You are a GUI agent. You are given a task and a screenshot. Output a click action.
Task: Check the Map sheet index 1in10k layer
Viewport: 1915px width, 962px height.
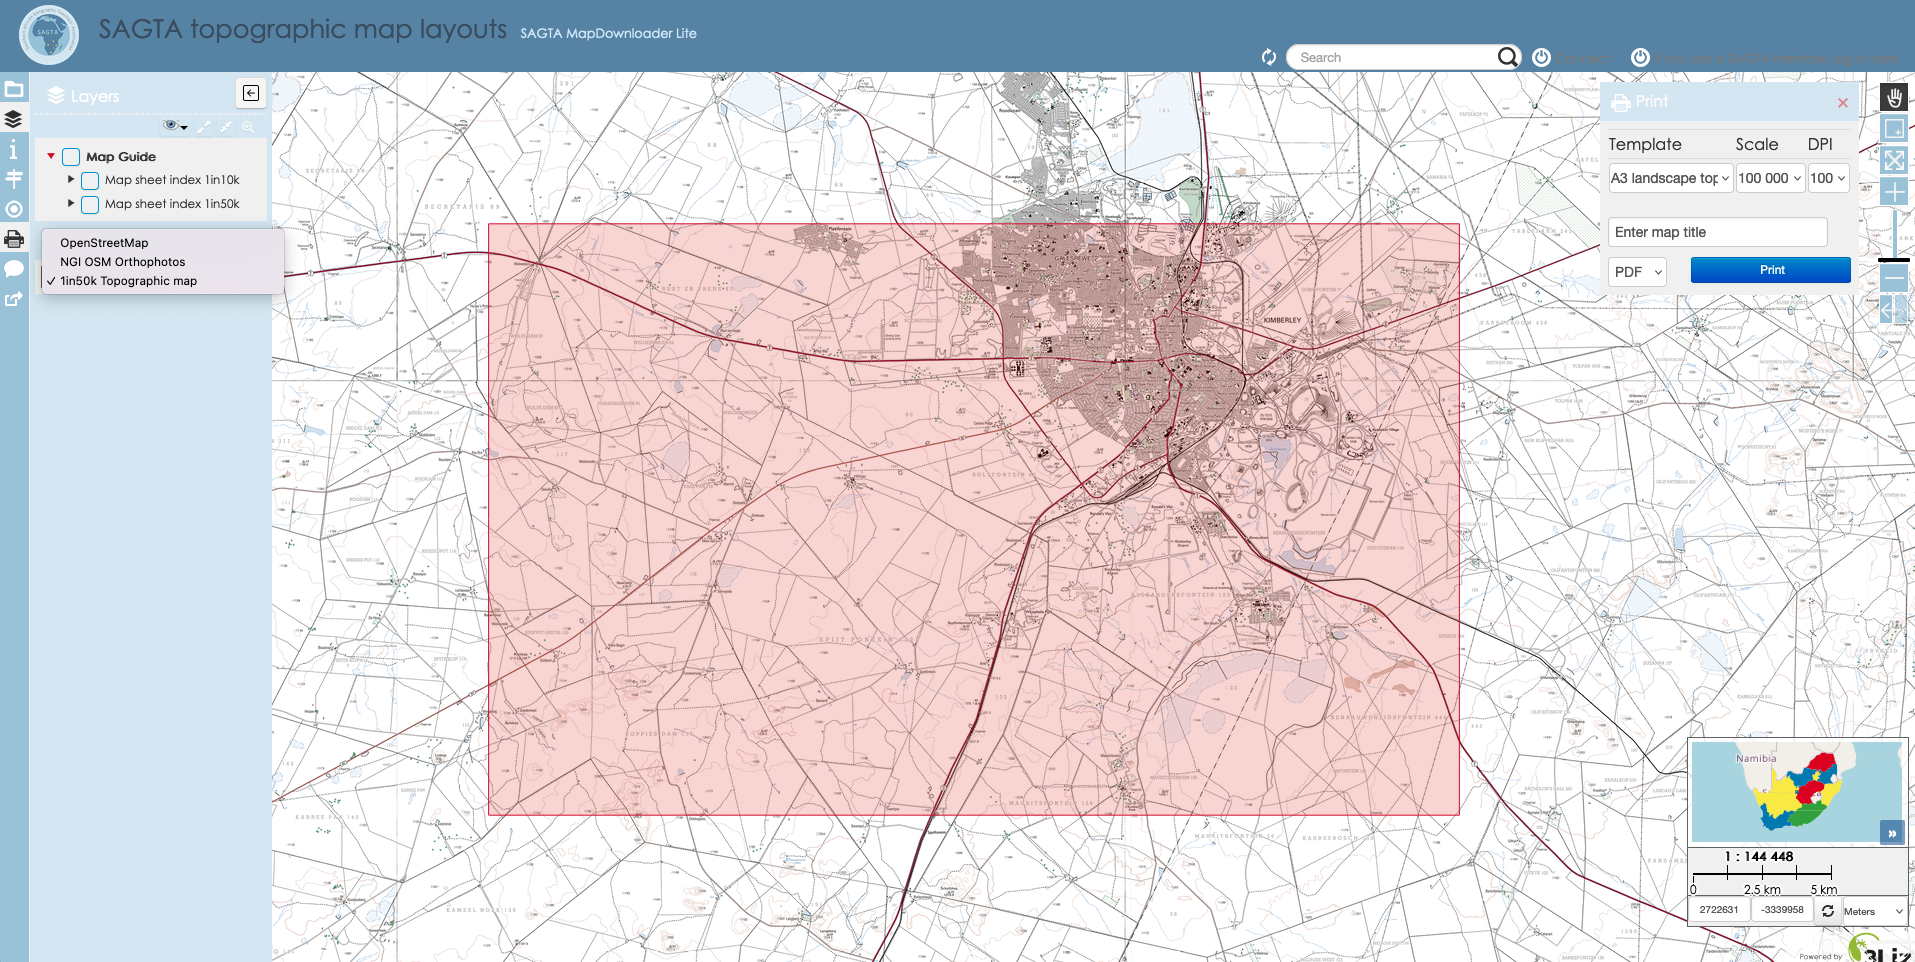tap(90, 180)
